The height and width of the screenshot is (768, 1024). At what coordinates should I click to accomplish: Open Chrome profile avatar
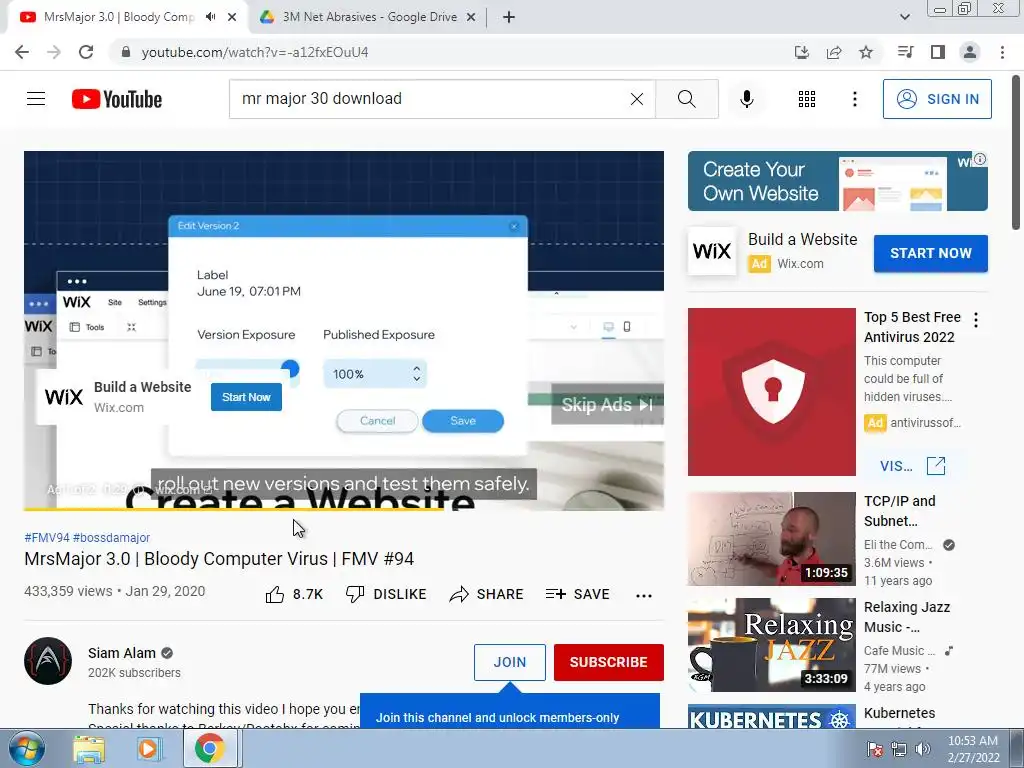pos(970,52)
